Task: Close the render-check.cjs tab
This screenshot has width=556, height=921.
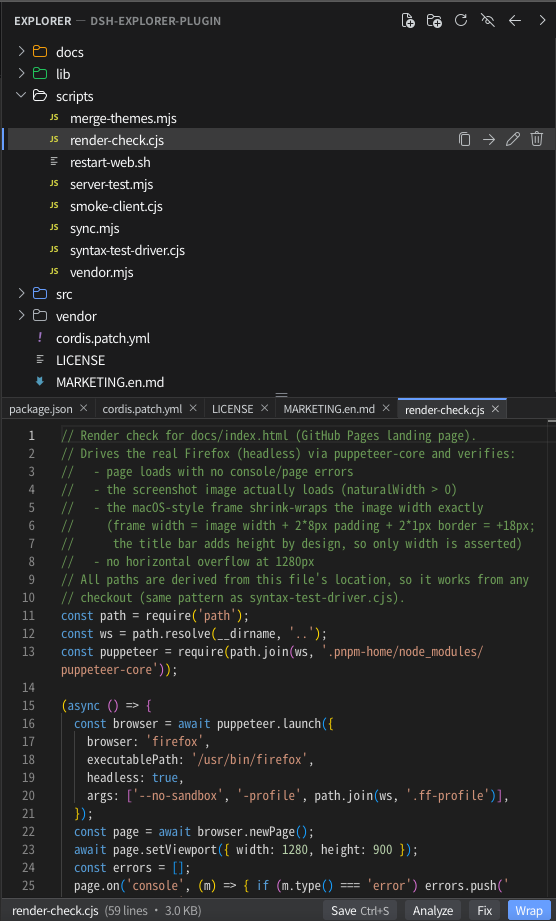Action: coord(496,408)
